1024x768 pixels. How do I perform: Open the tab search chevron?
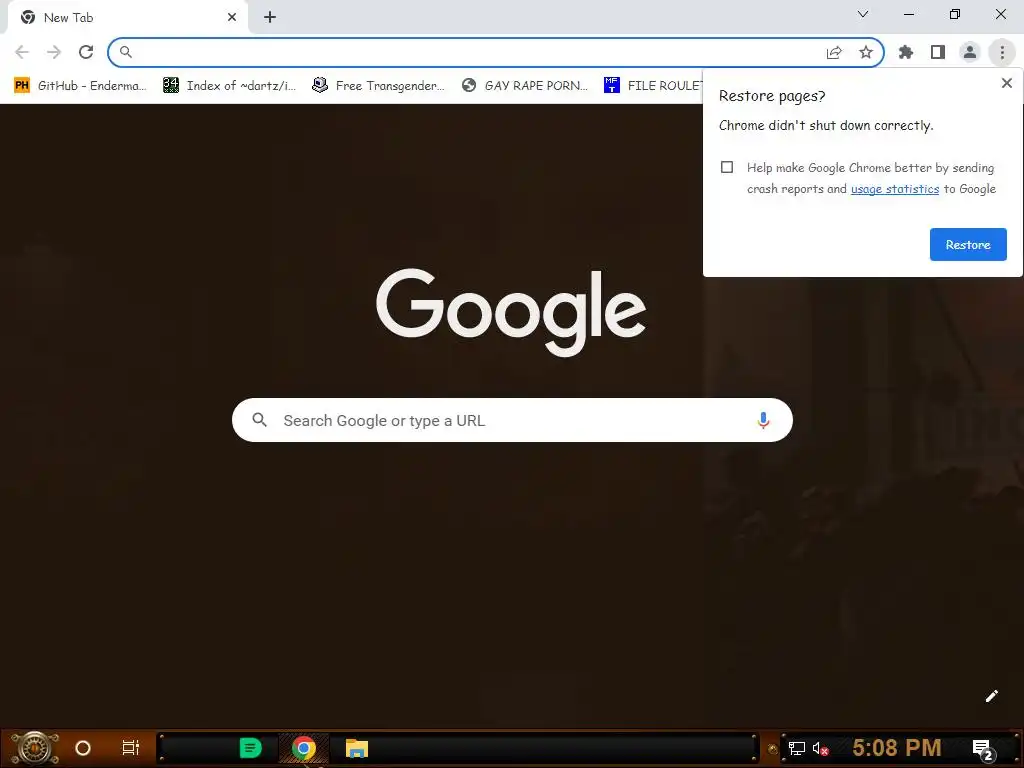(x=863, y=14)
